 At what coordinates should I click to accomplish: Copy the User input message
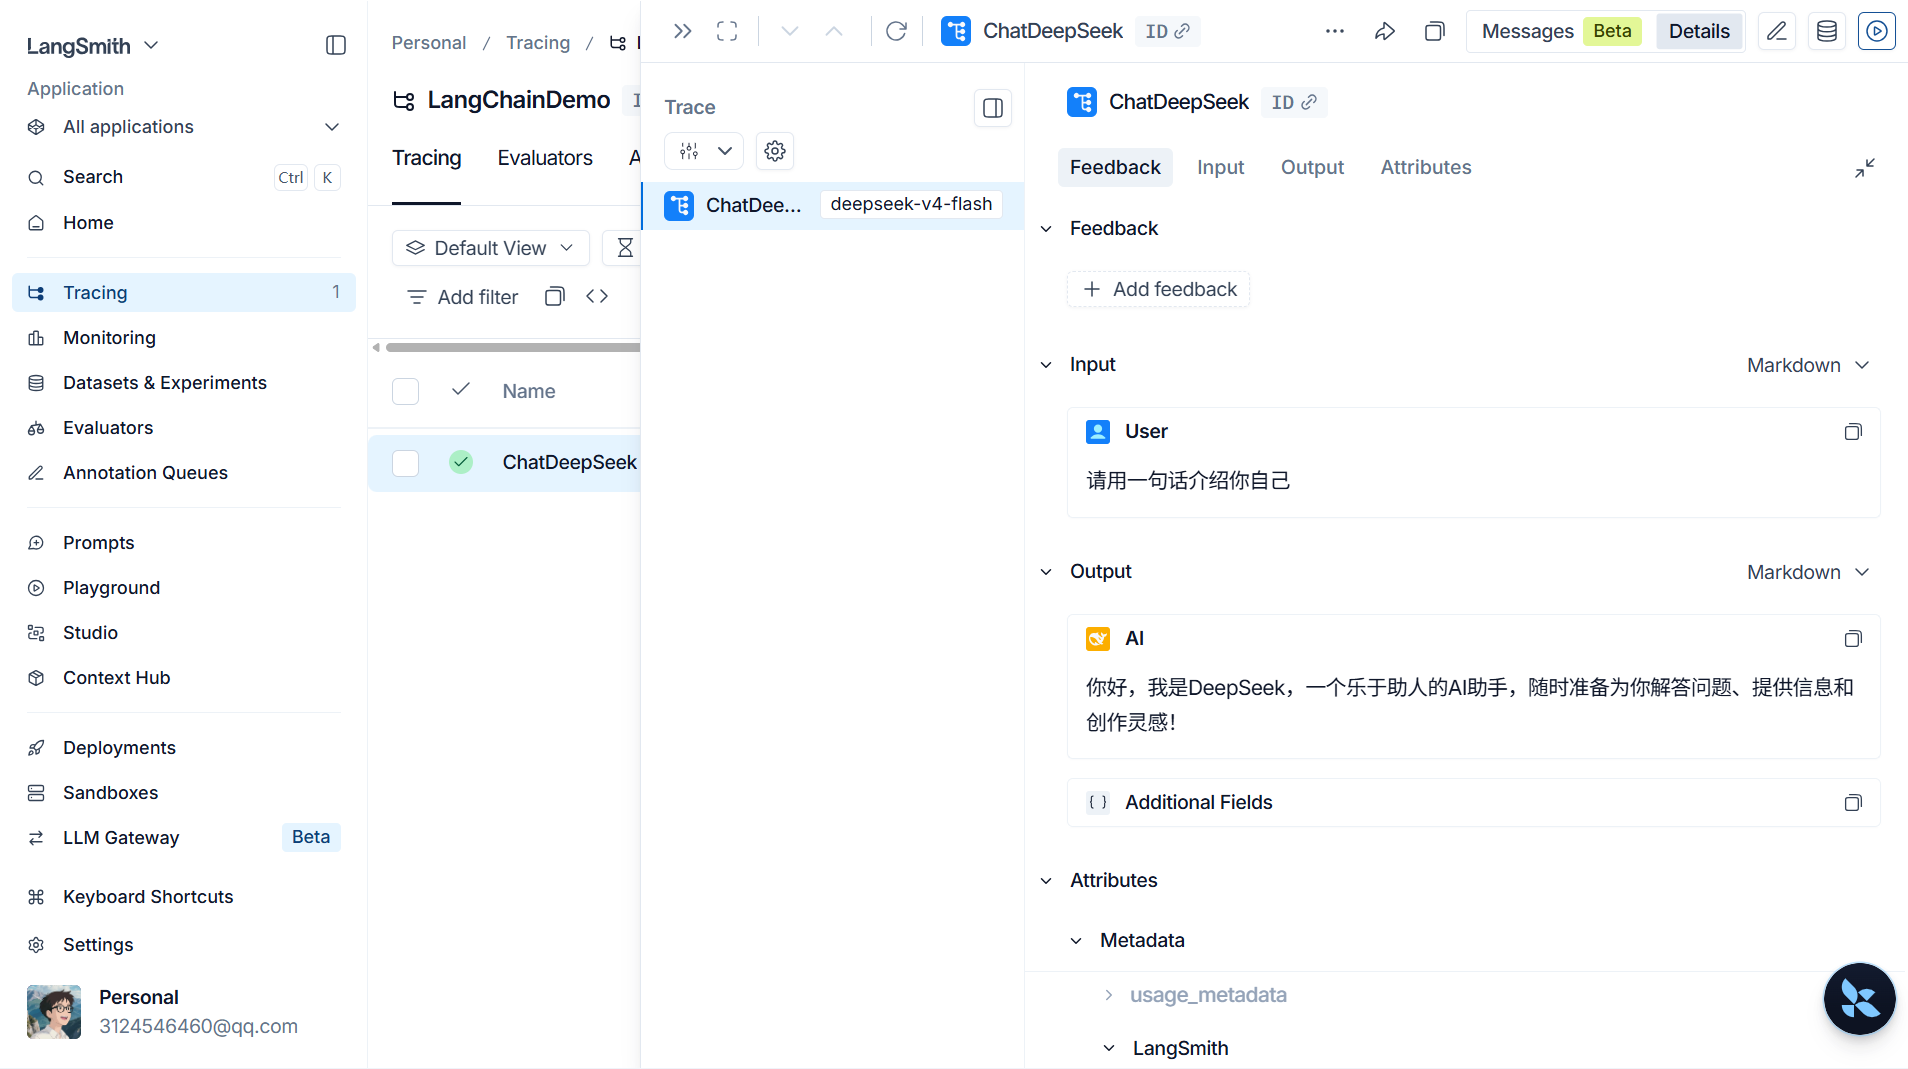tap(1853, 432)
